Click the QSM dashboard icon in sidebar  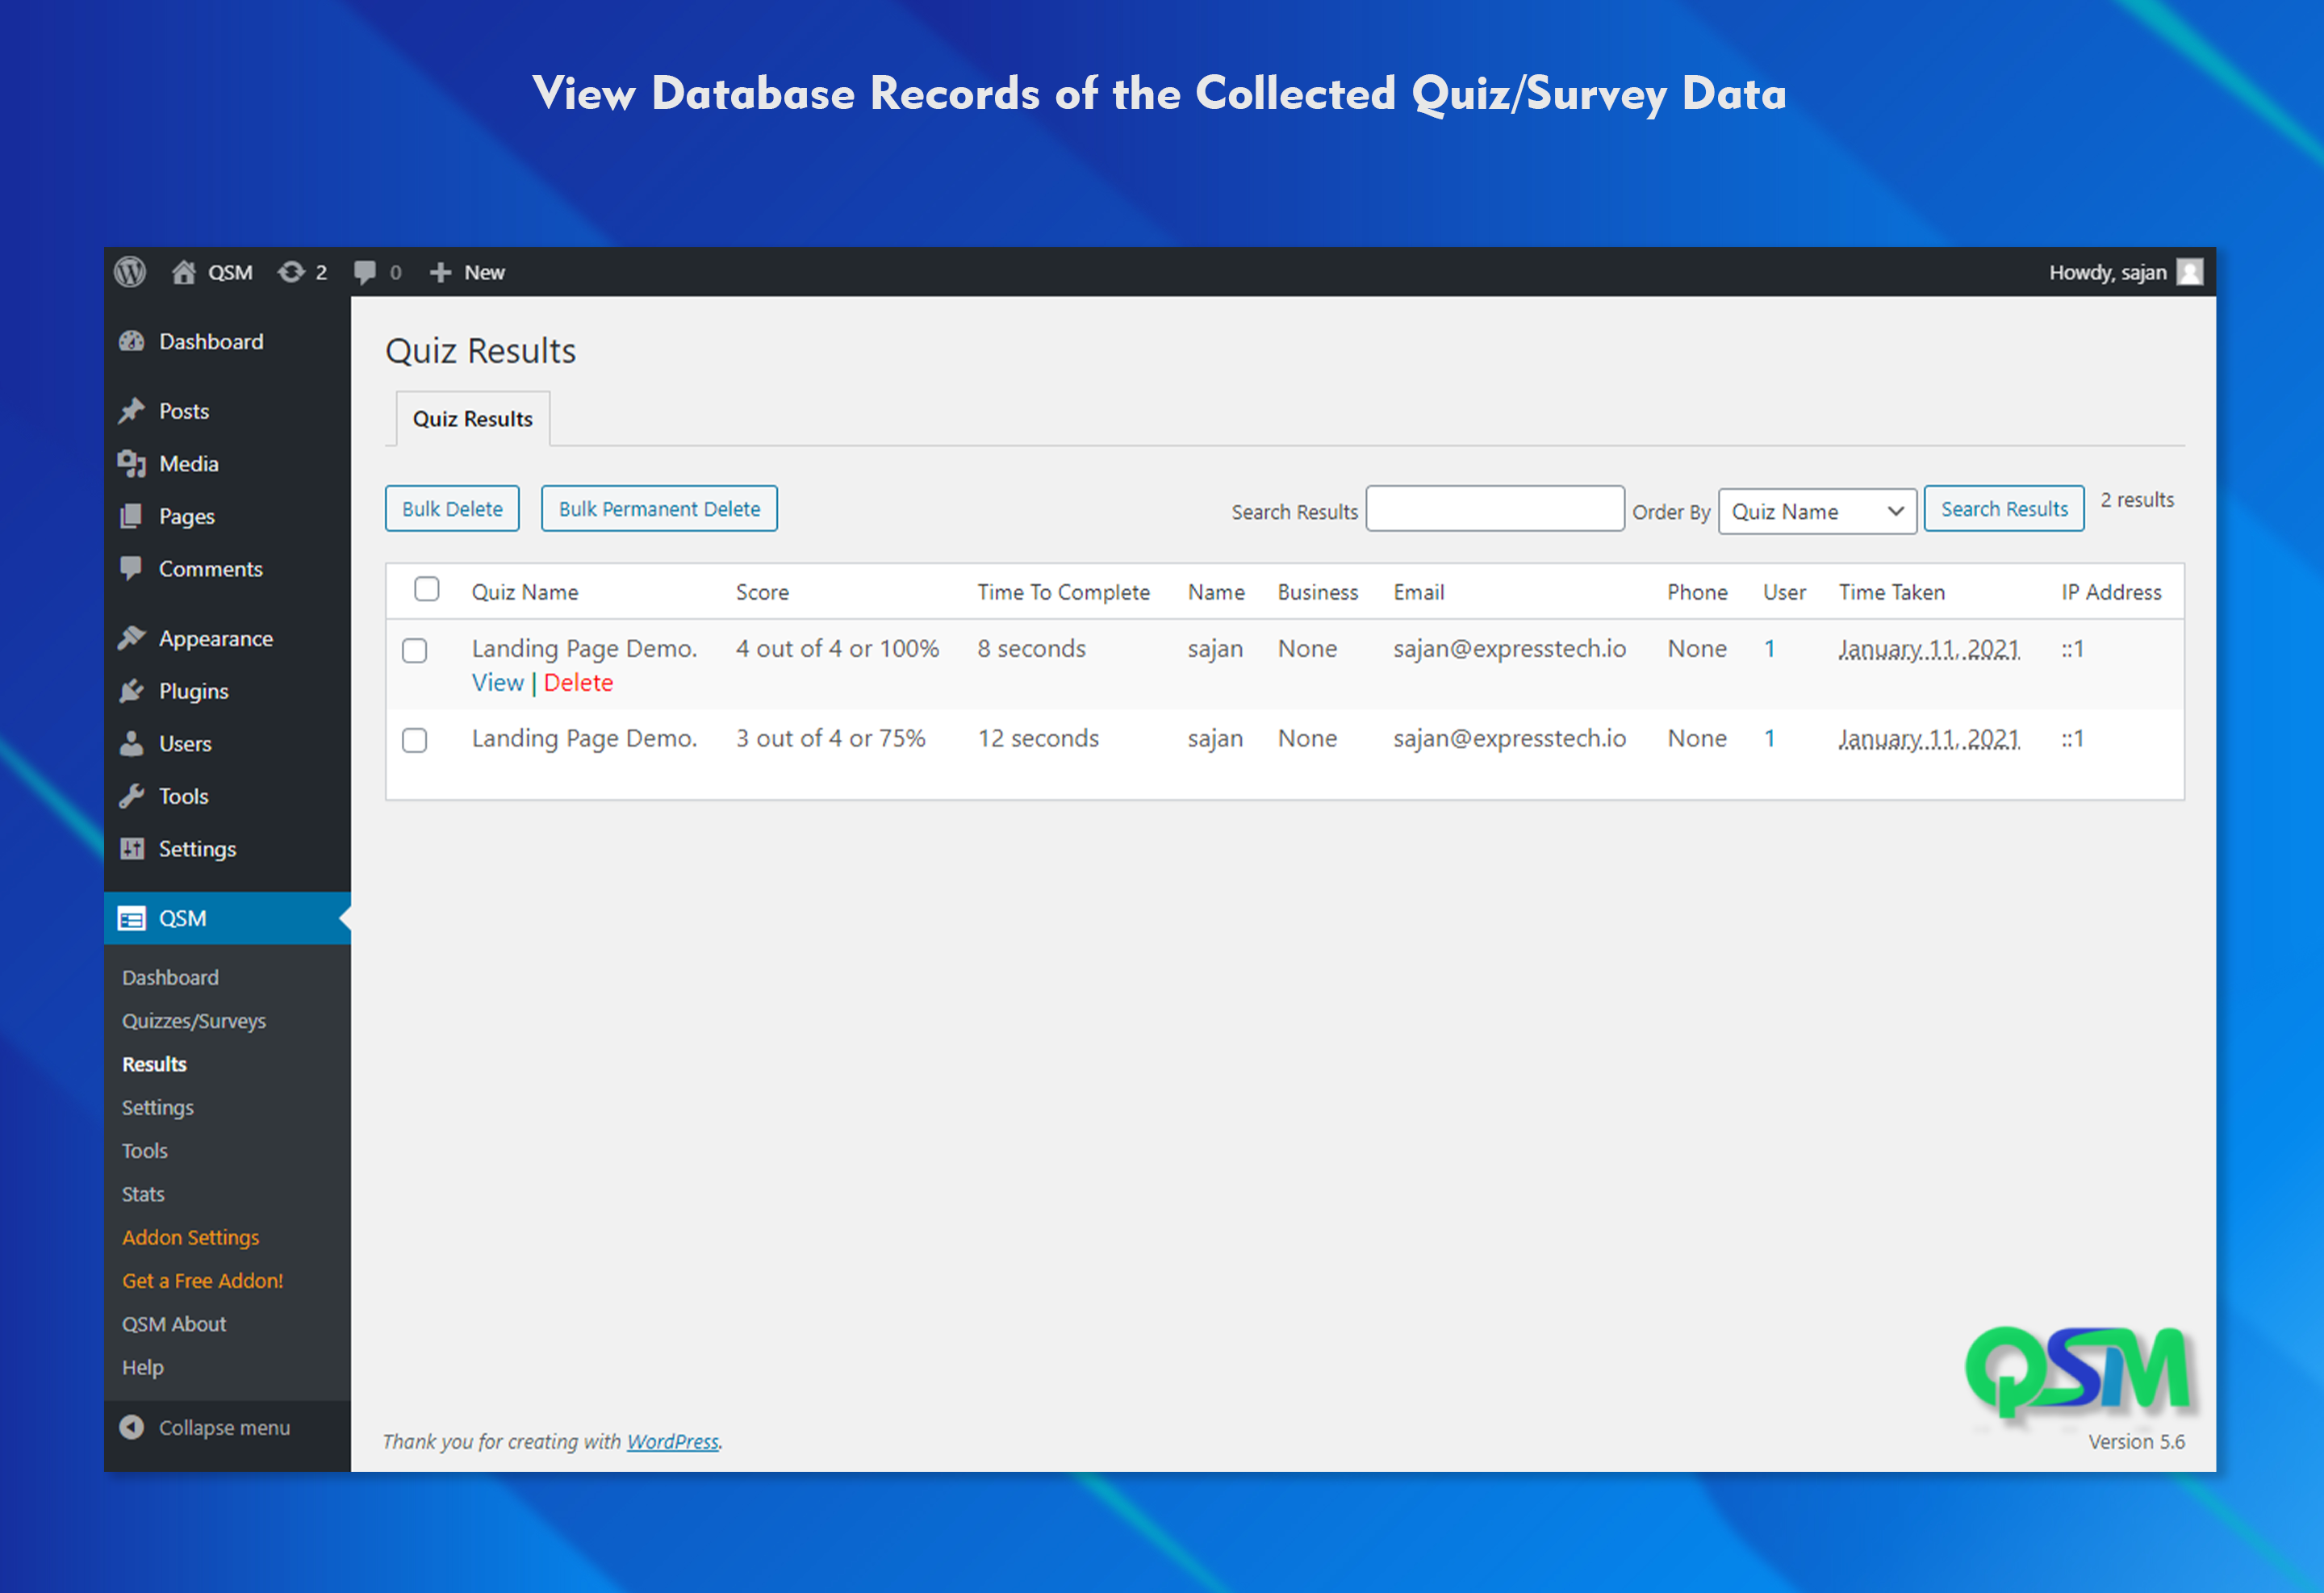click(x=136, y=917)
